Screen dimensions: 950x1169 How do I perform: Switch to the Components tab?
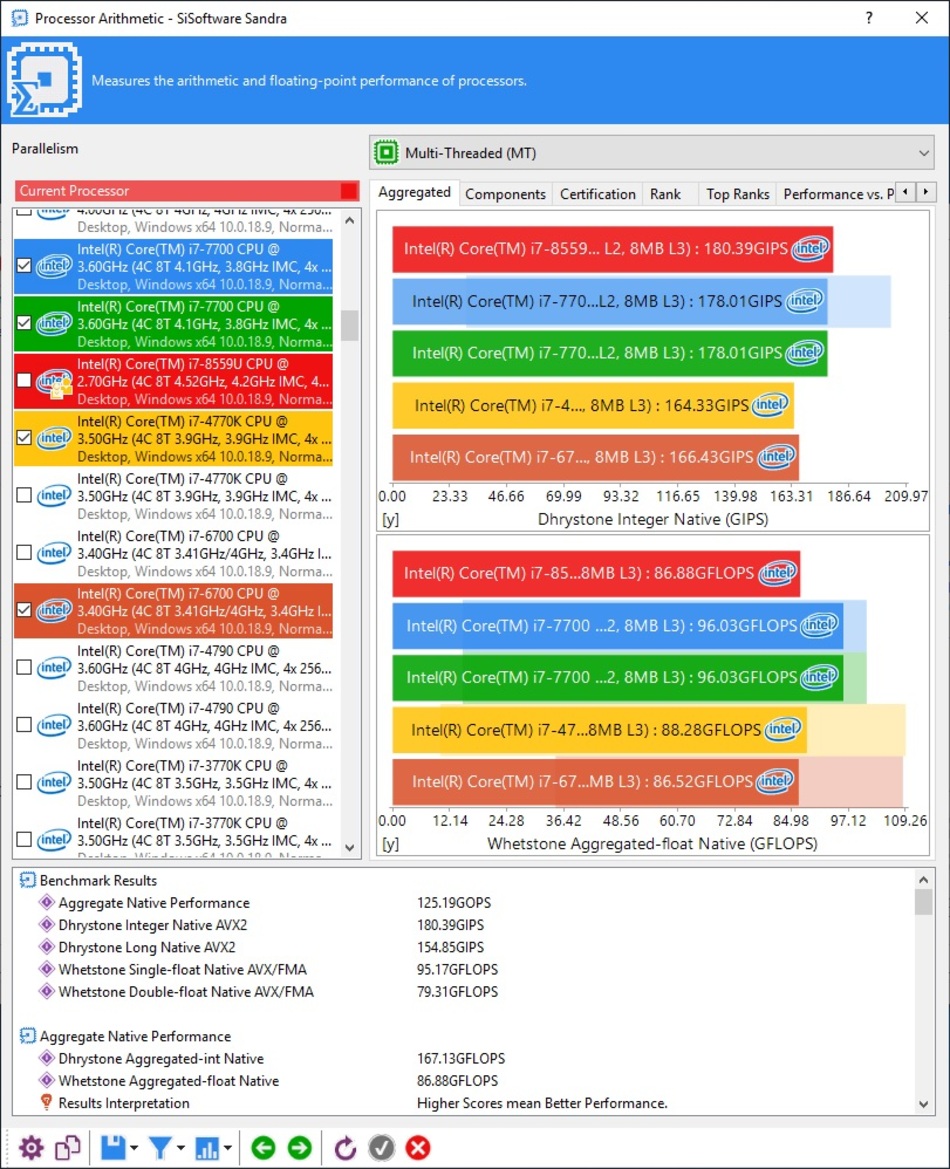pos(506,194)
